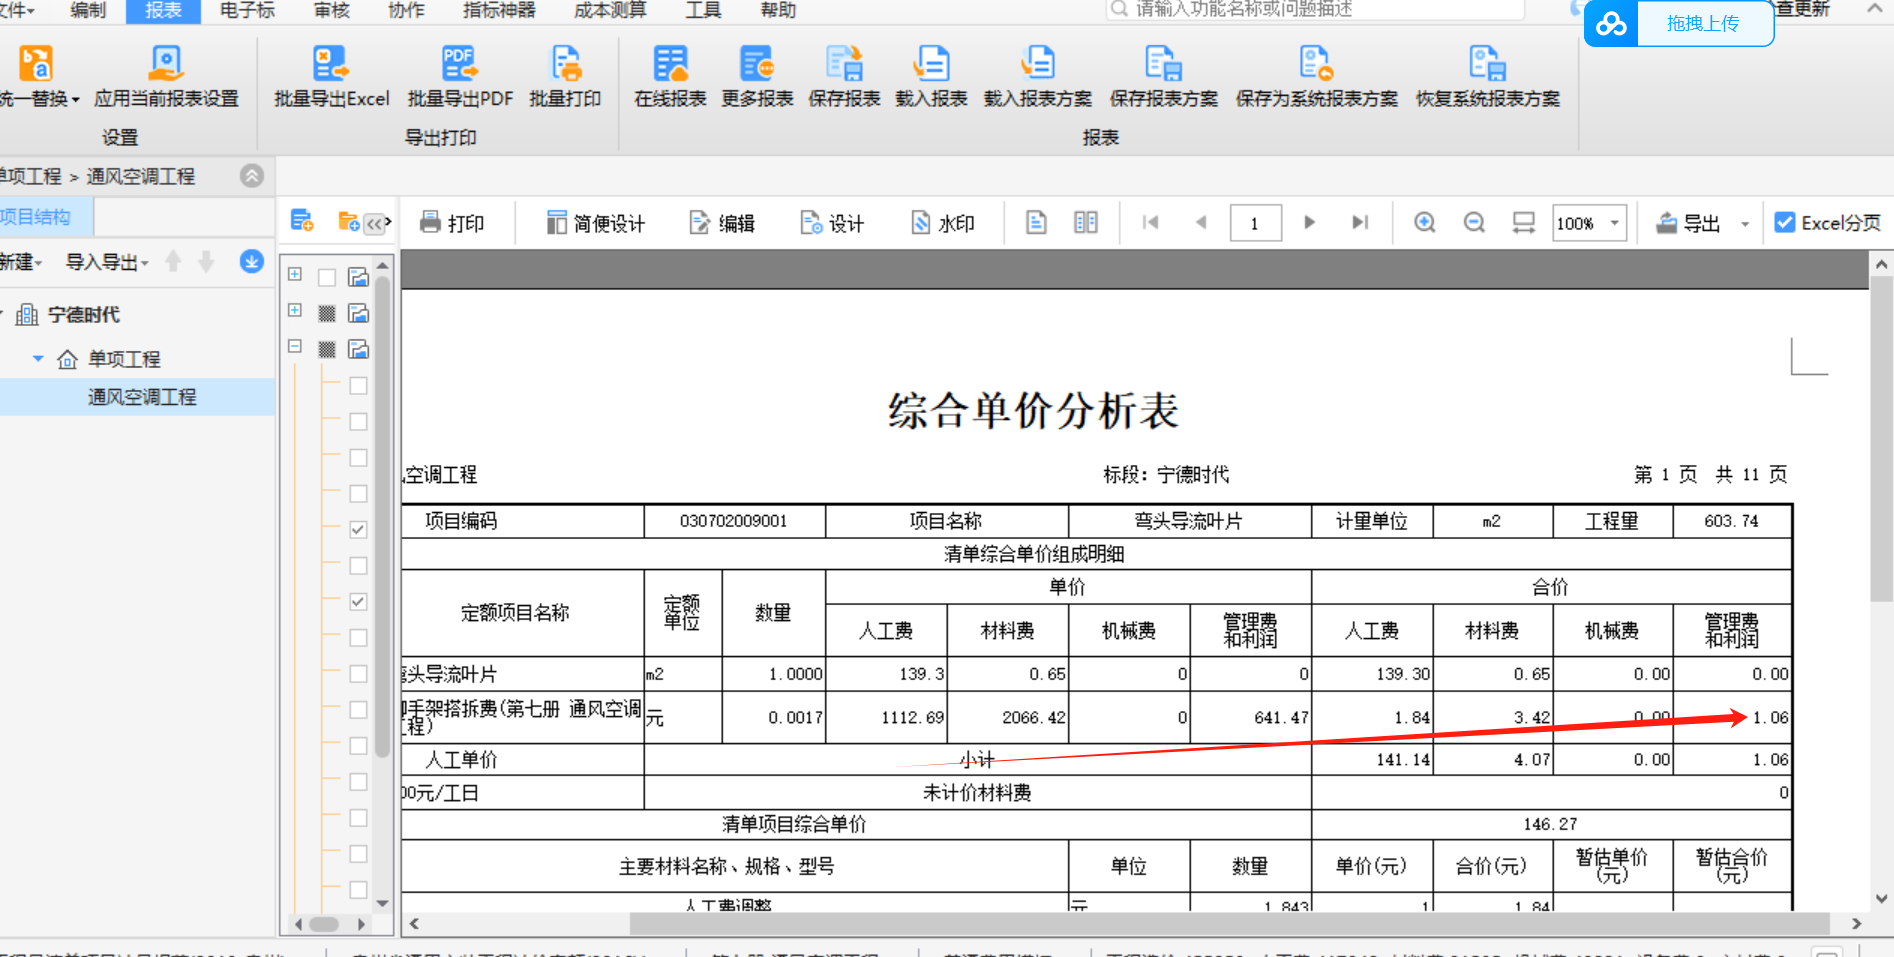
Task: Open the 编制 menu tab
Action: (88, 10)
